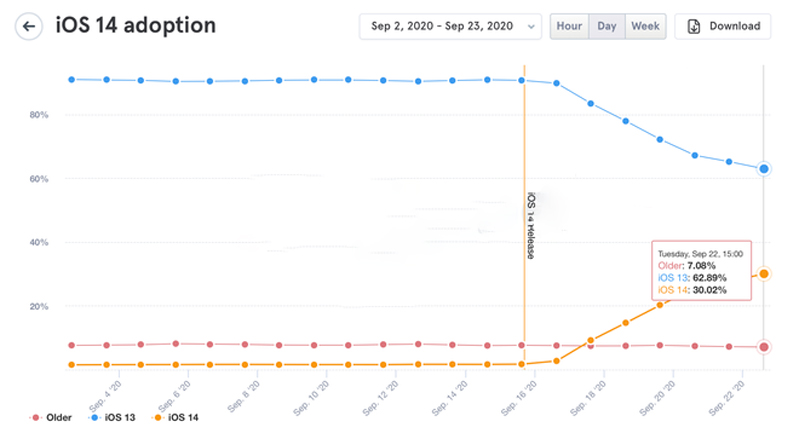
Task: Click highlighted iOS 14 endpoint at 30.02%
Action: pyautogui.click(x=764, y=273)
